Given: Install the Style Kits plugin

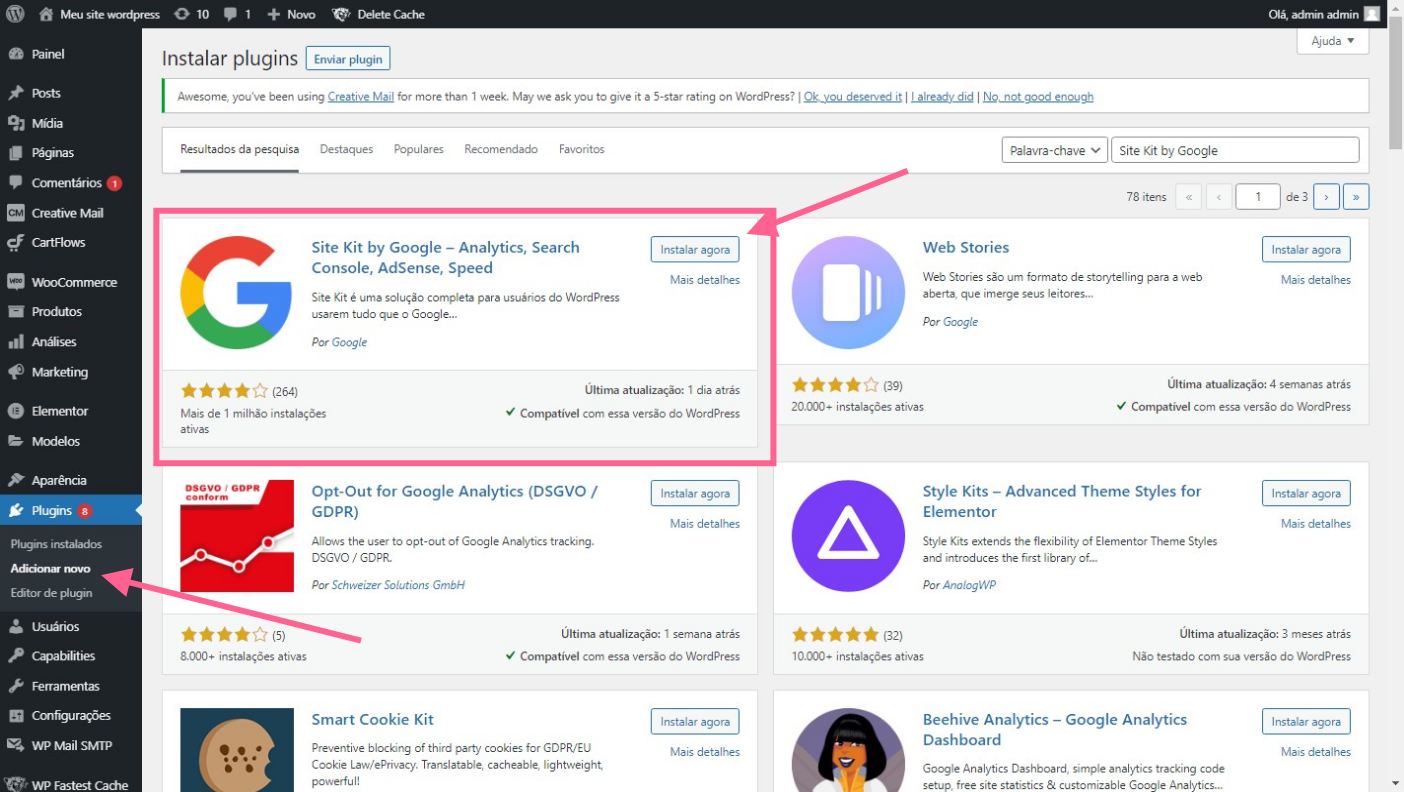Looking at the screenshot, I should (x=1306, y=493).
